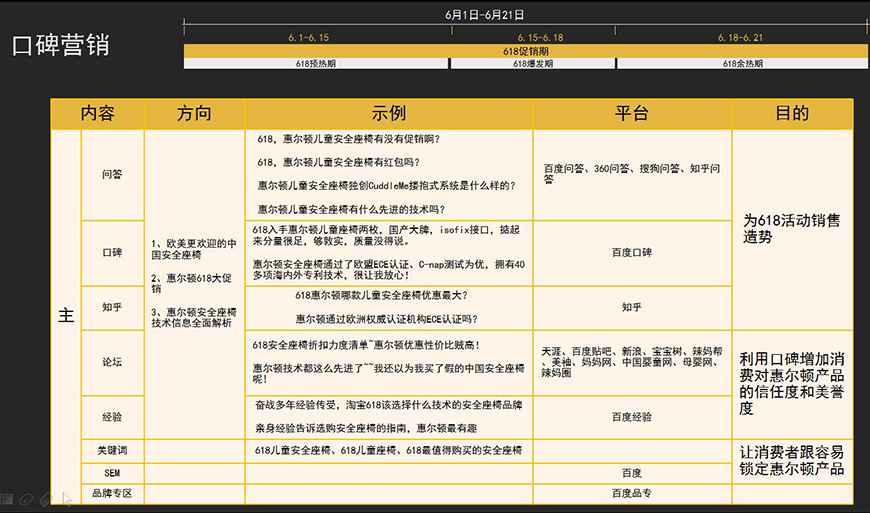Click the eraser icon in slideshow controls
The image size is (870, 513).
pos(45,498)
